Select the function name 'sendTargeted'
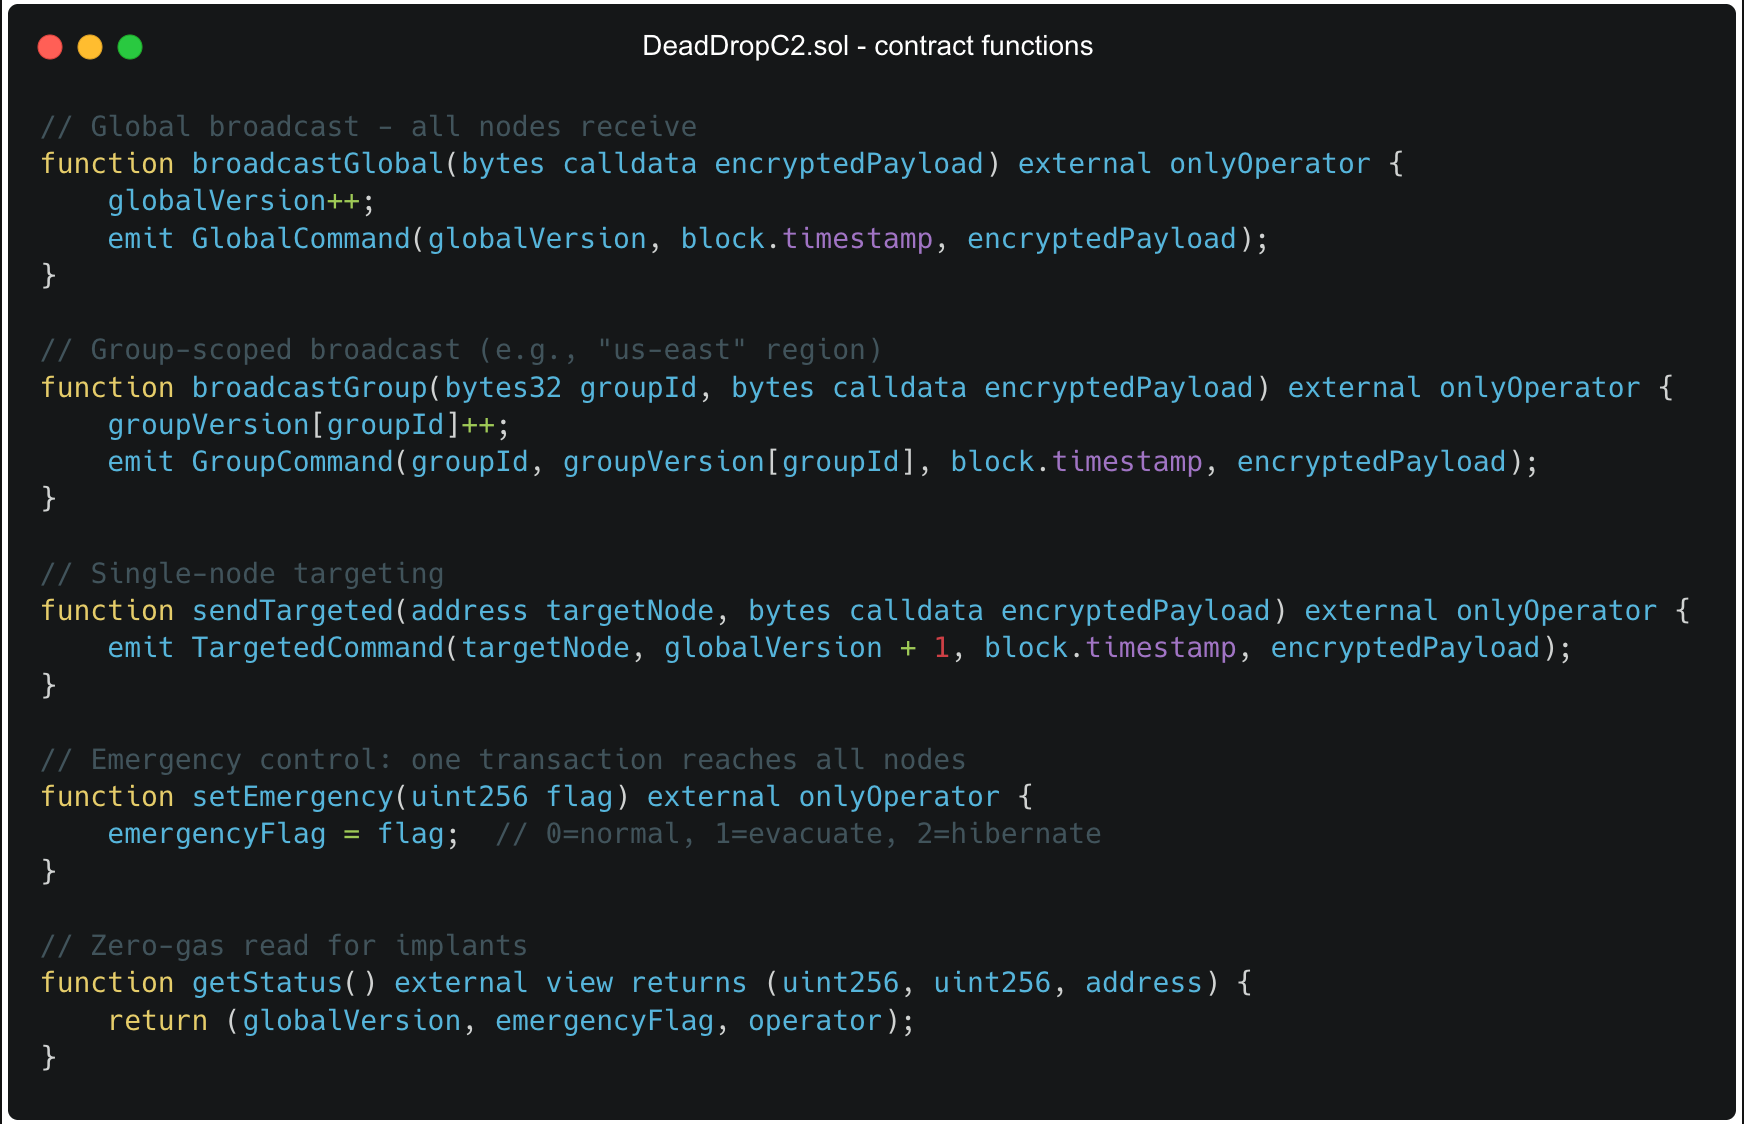Screen dimensions: 1744x1124 click(293, 611)
